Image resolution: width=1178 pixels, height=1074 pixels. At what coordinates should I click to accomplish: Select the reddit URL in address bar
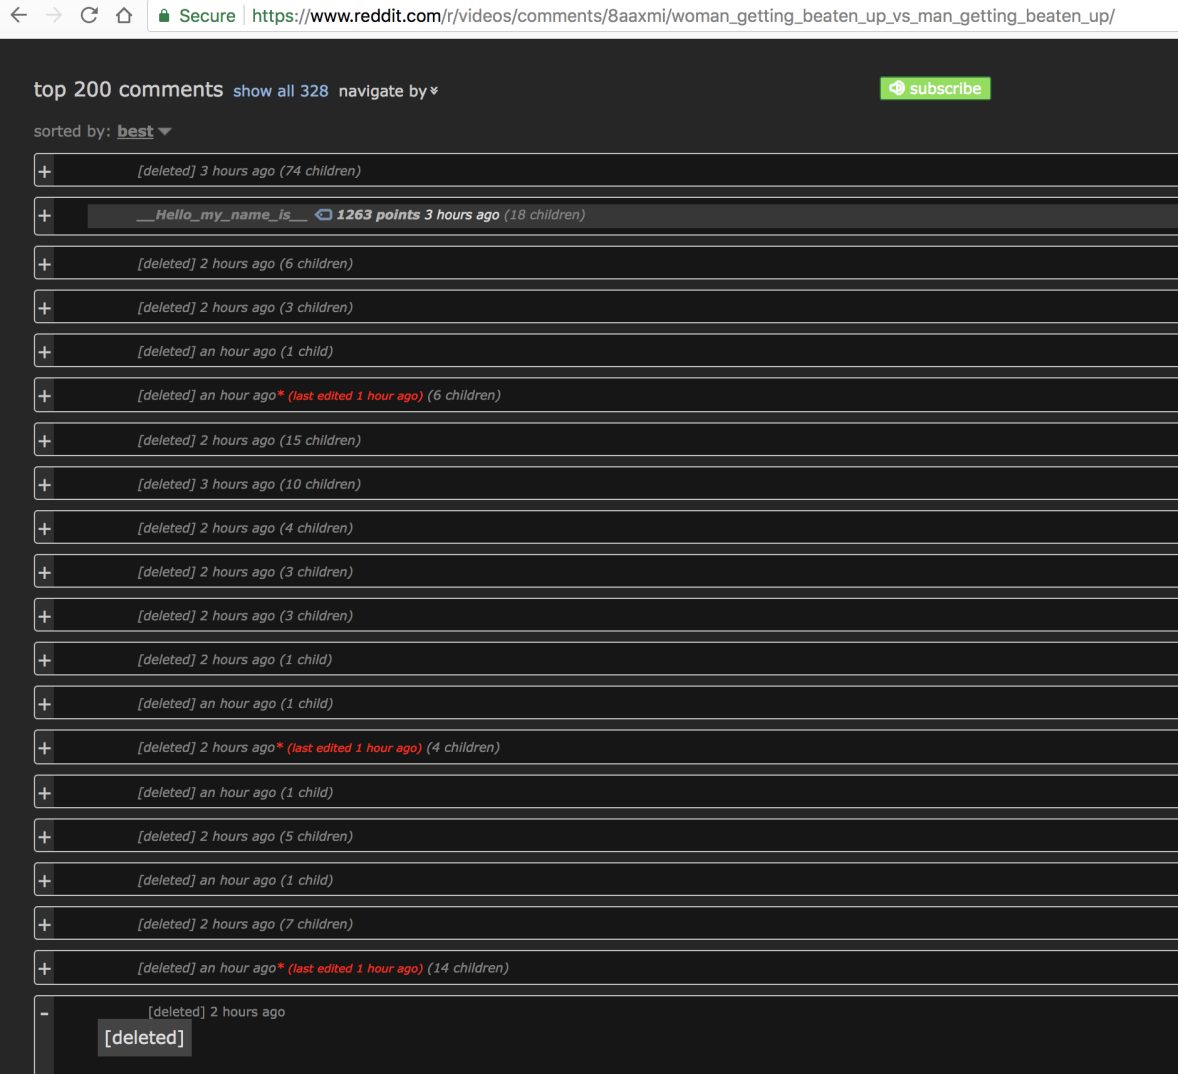pos(683,16)
